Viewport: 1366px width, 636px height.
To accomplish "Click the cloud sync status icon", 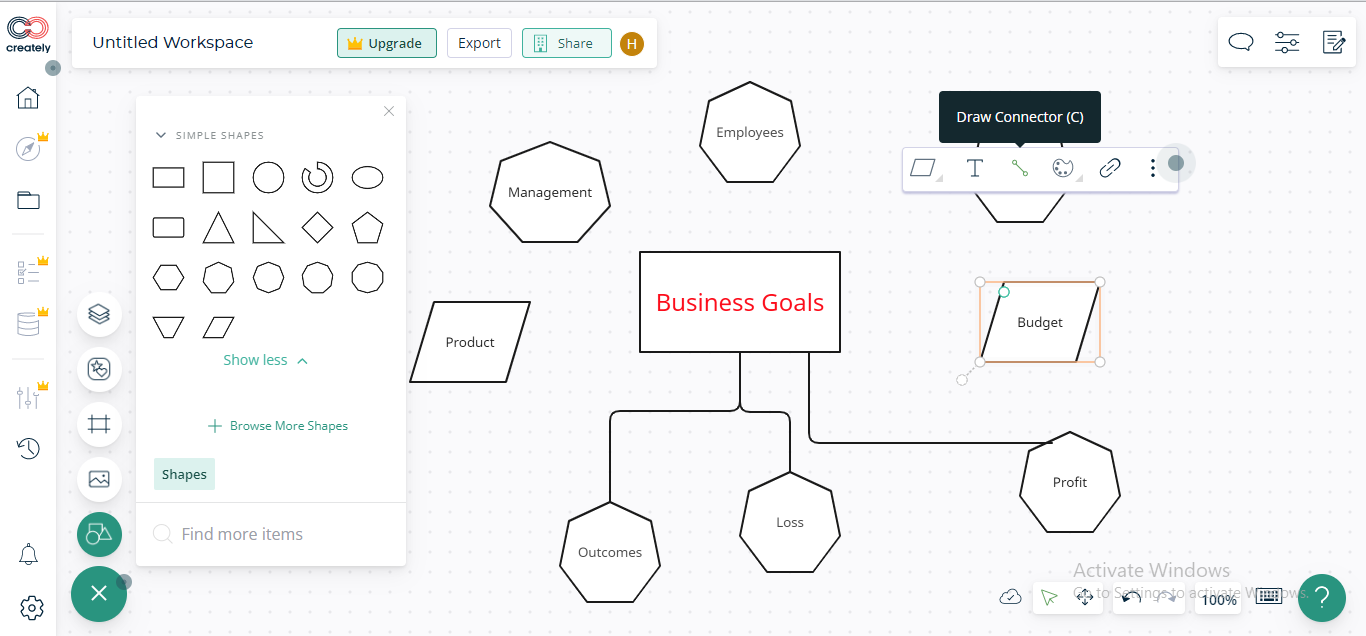I will [1011, 597].
